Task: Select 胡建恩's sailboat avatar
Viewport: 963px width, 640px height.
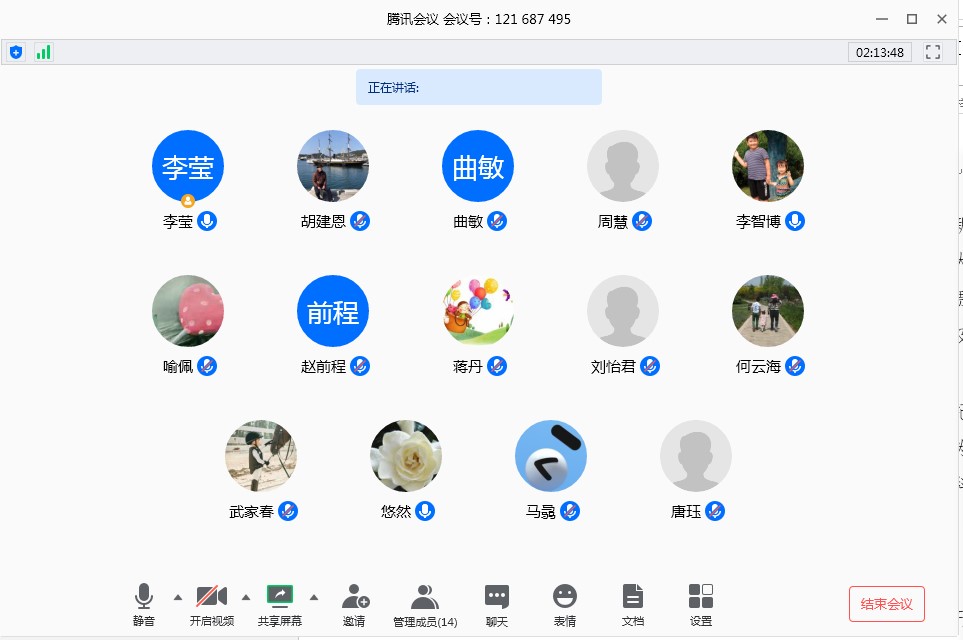Action: (333, 166)
